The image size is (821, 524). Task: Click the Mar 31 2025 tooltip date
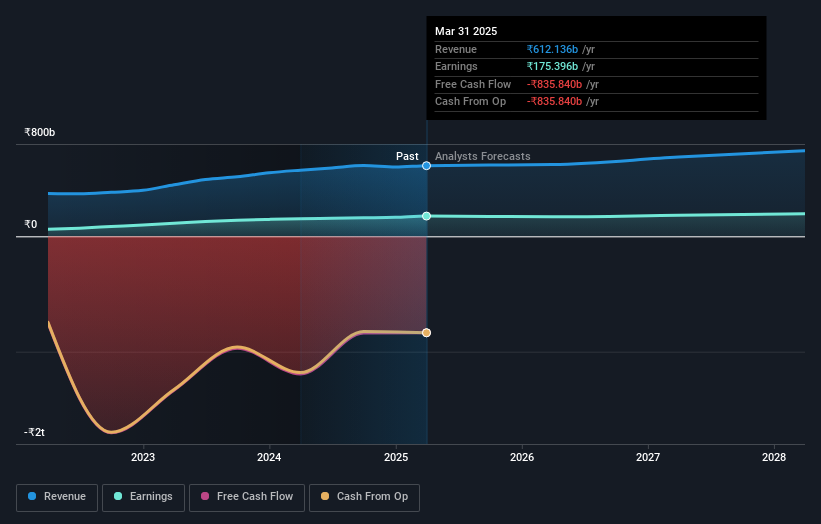tap(466, 31)
